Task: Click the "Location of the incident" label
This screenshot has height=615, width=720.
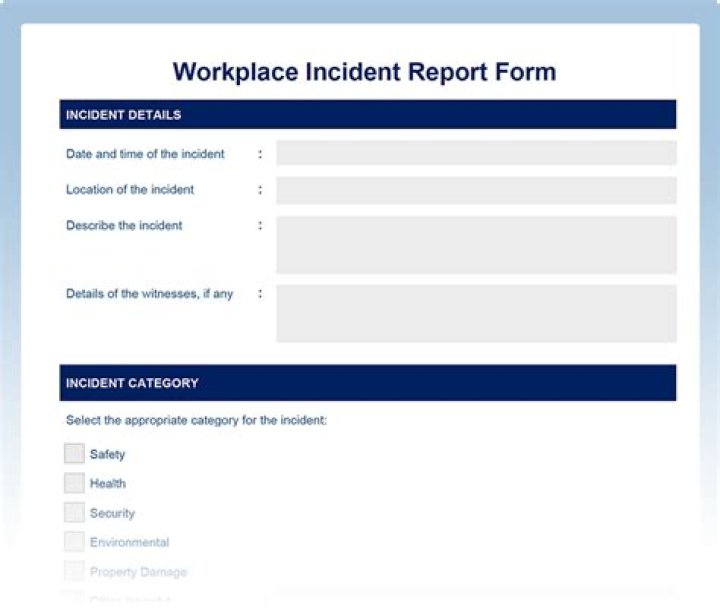Action: (x=130, y=190)
